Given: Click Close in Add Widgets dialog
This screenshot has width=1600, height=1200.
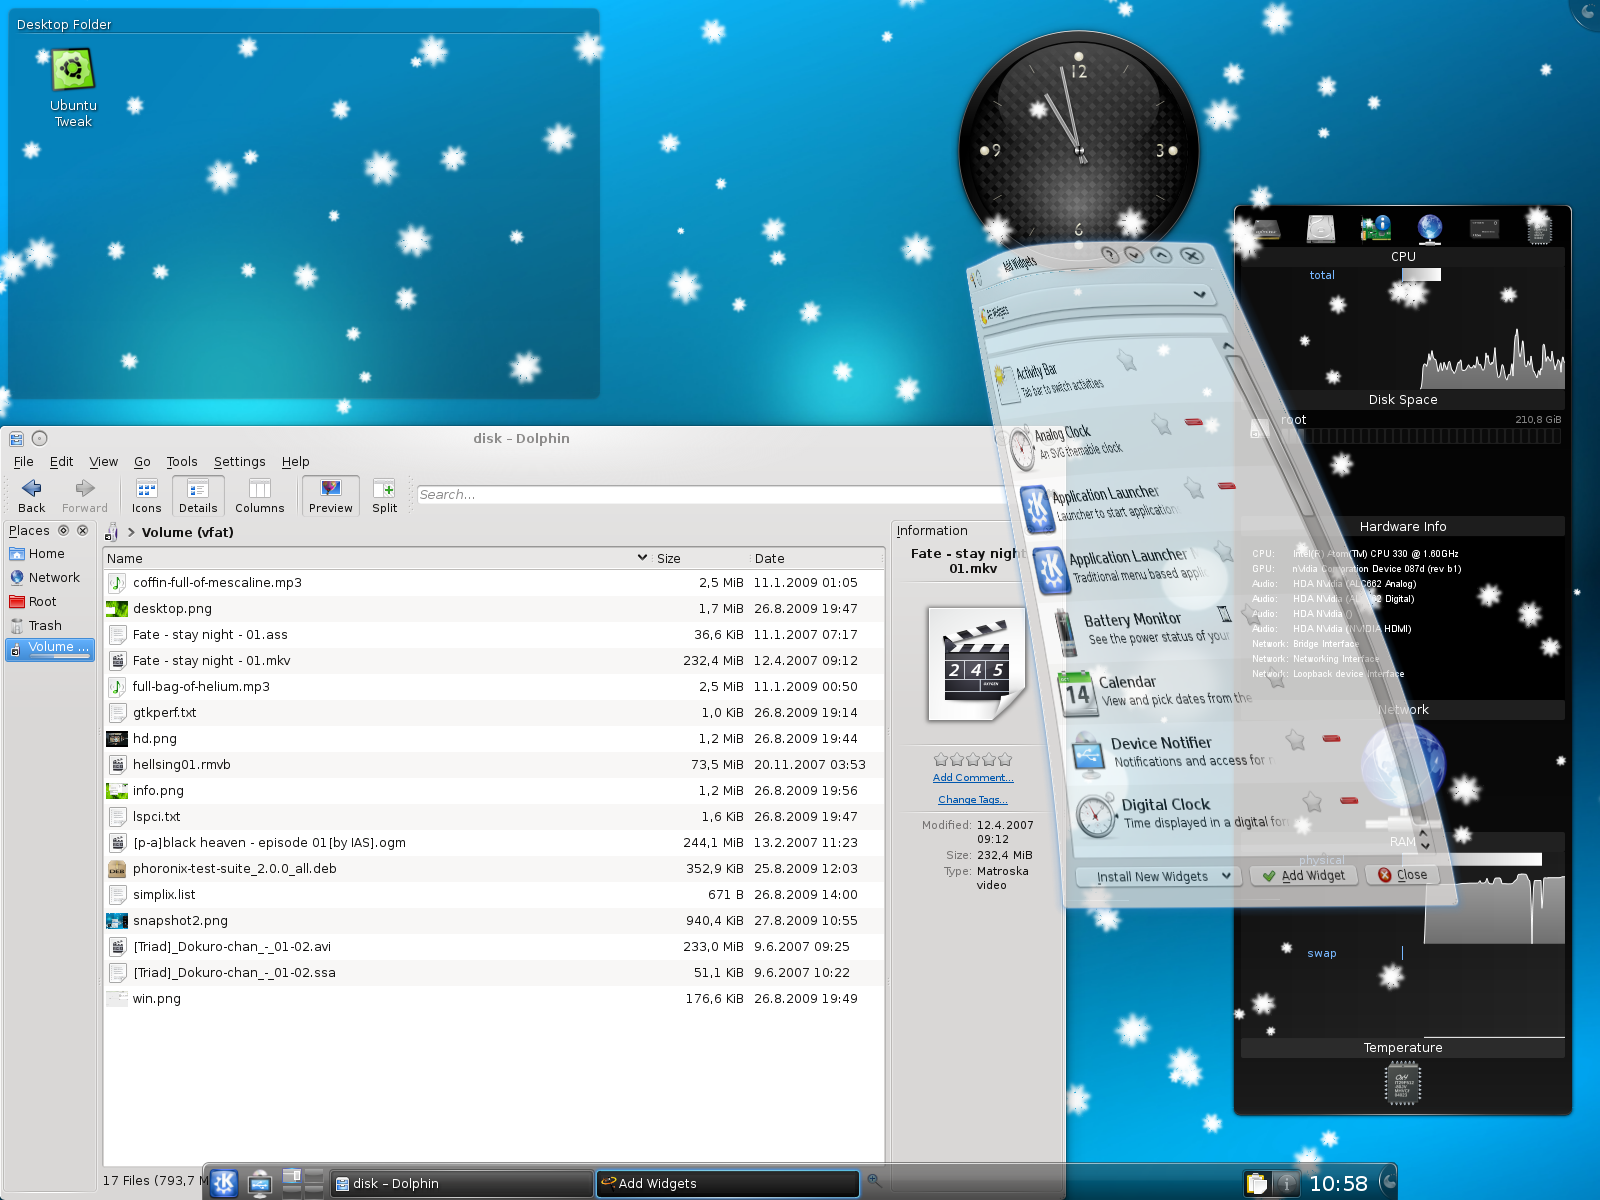Looking at the screenshot, I should [x=1402, y=874].
